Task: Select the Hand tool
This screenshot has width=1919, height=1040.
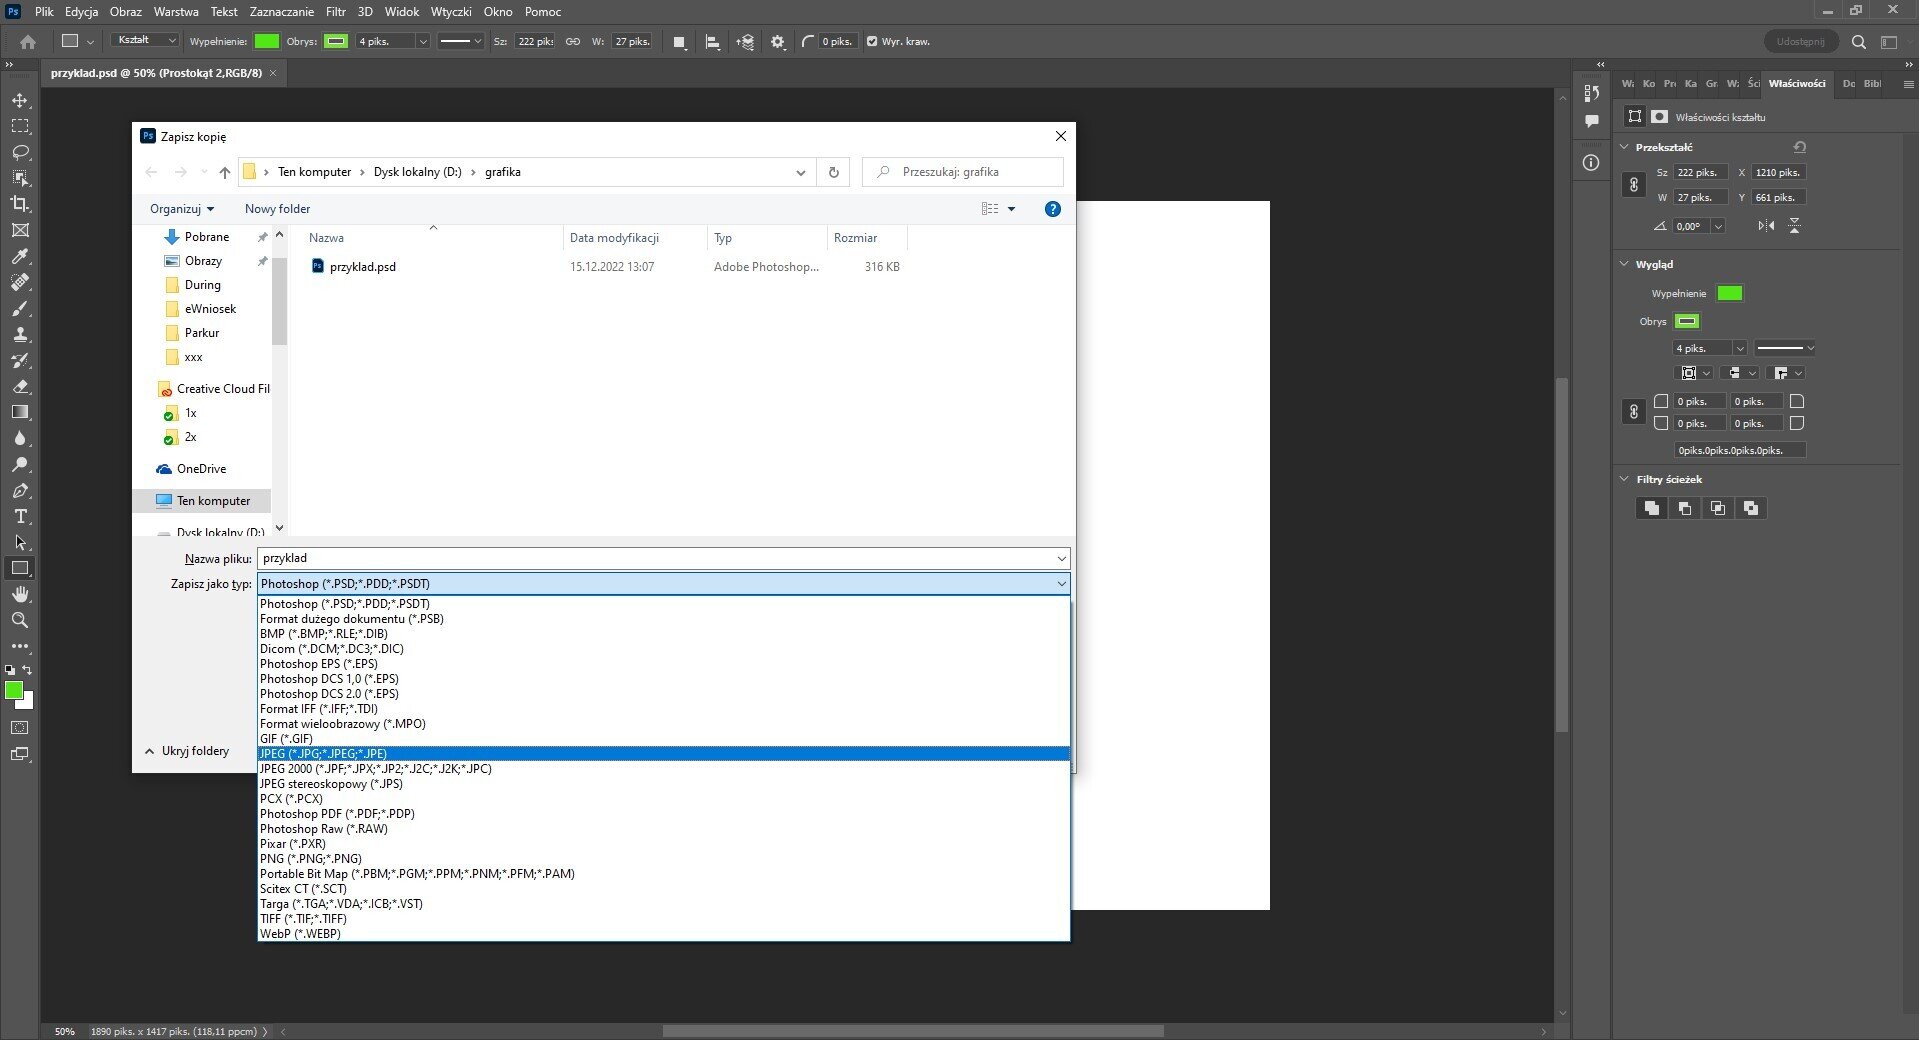Action: [20, 594]
